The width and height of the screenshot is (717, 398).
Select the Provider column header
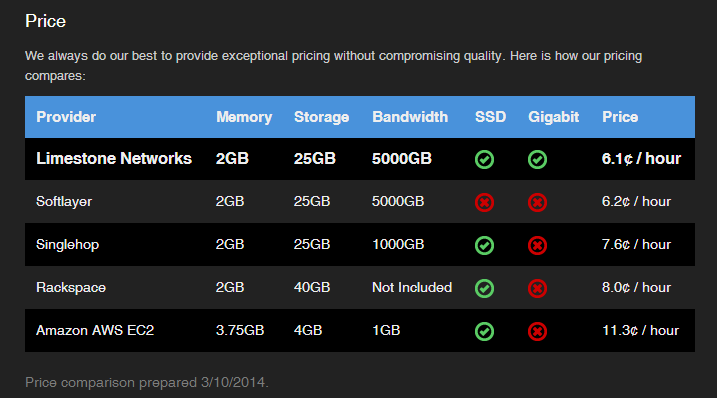(66, 117)
